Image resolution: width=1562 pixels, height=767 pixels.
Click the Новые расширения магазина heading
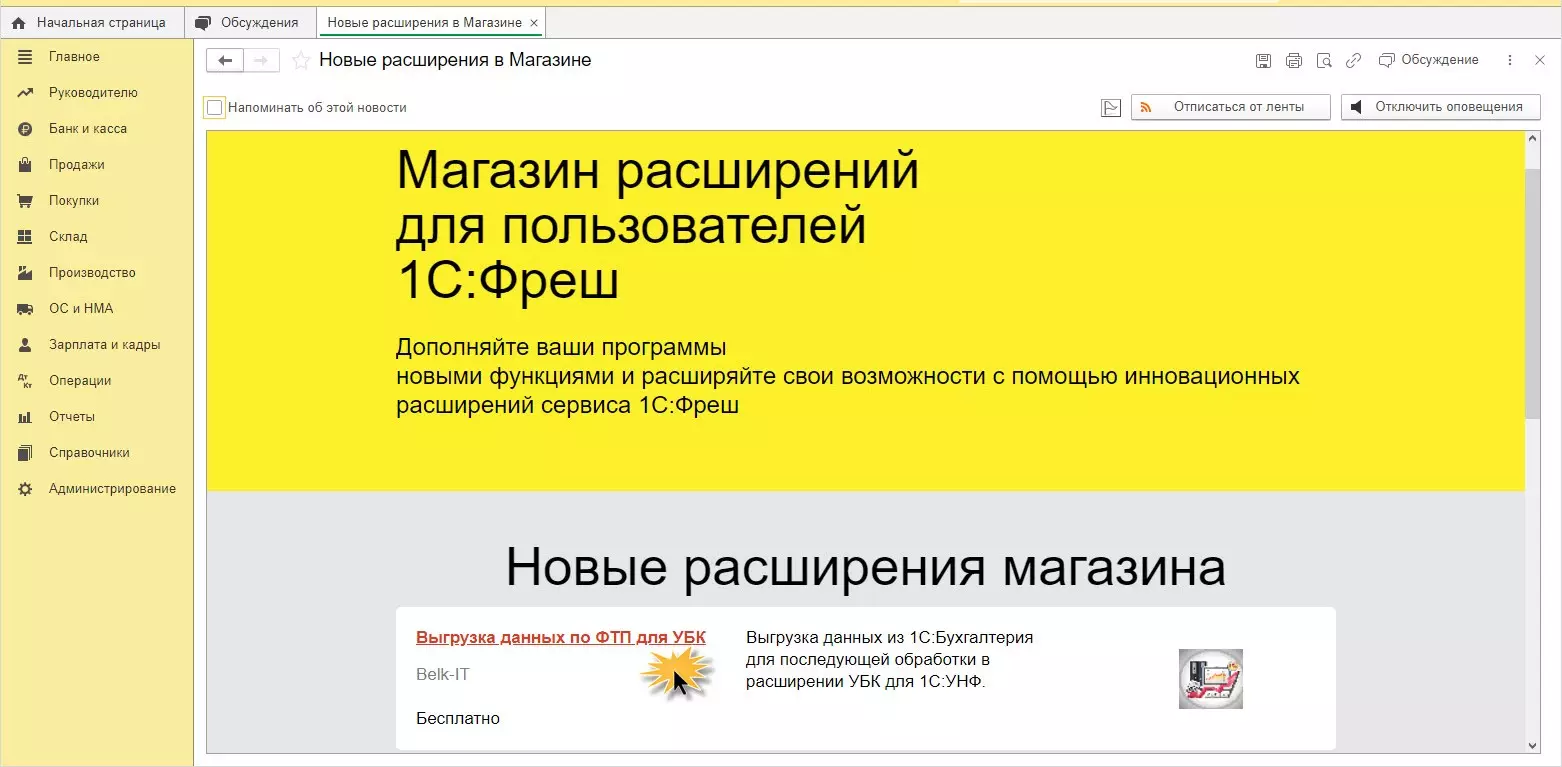coord(866,567)
